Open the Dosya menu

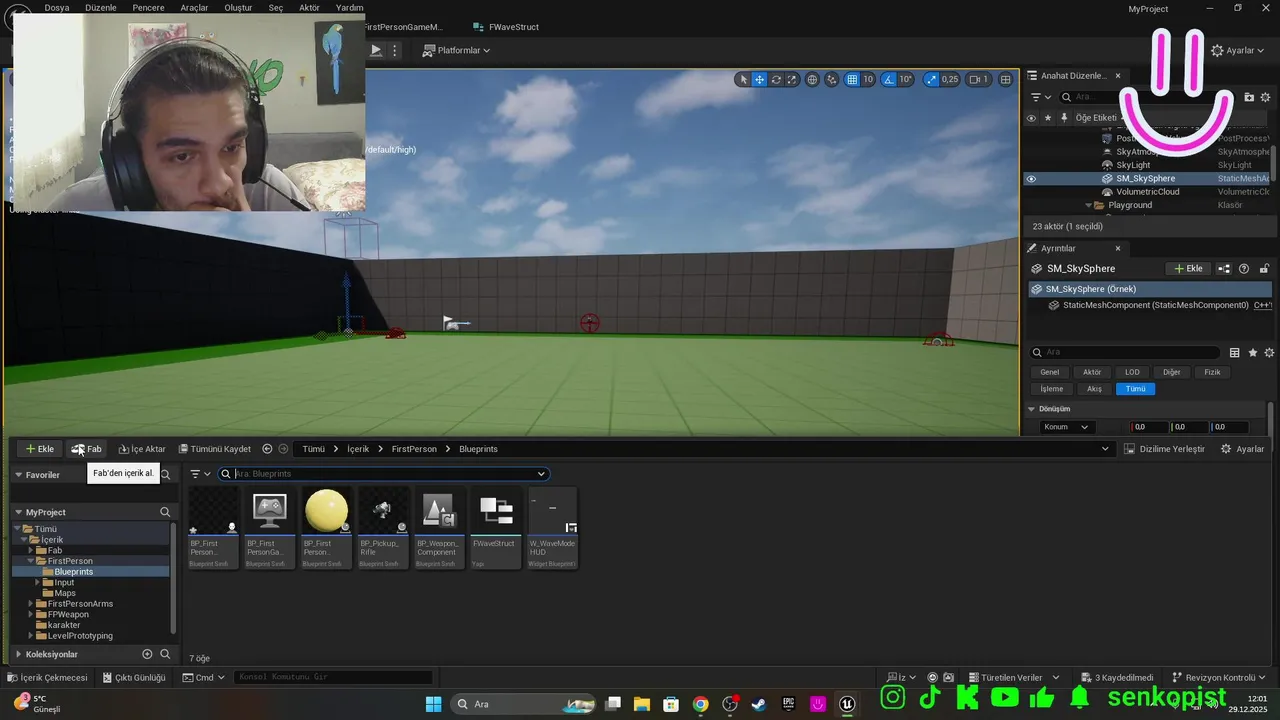pos(57,7)
